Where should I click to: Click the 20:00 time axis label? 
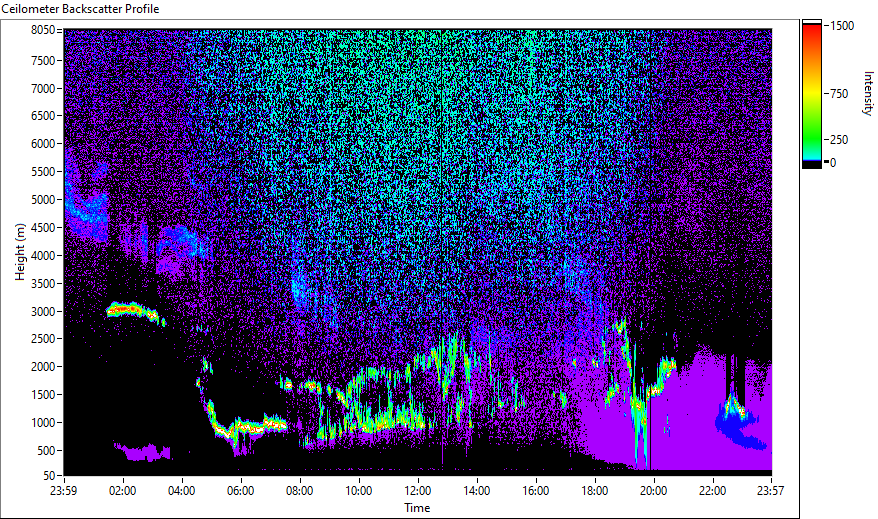pos(653,491)
